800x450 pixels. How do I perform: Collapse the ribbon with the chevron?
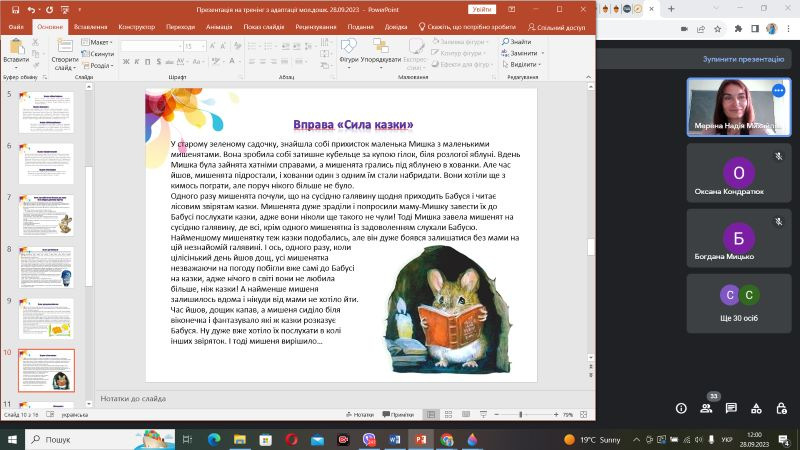coord(588,77)
